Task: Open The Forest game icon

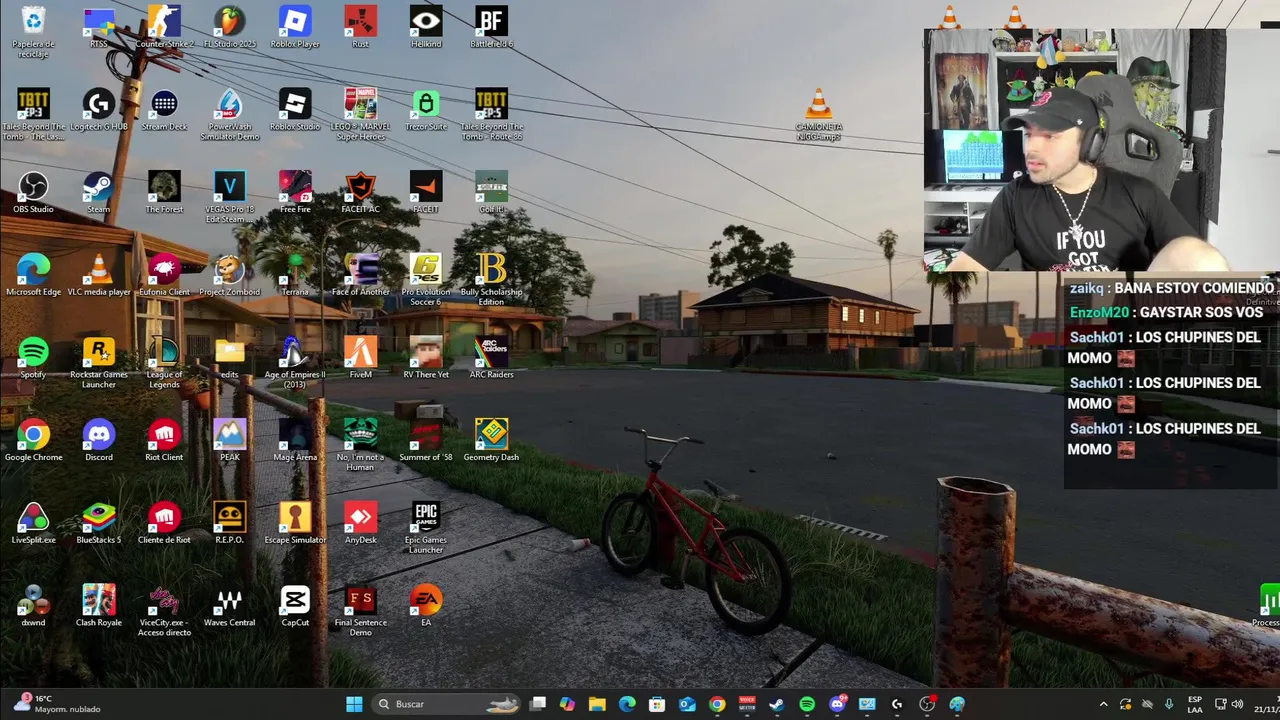Action: pos(164,194)
